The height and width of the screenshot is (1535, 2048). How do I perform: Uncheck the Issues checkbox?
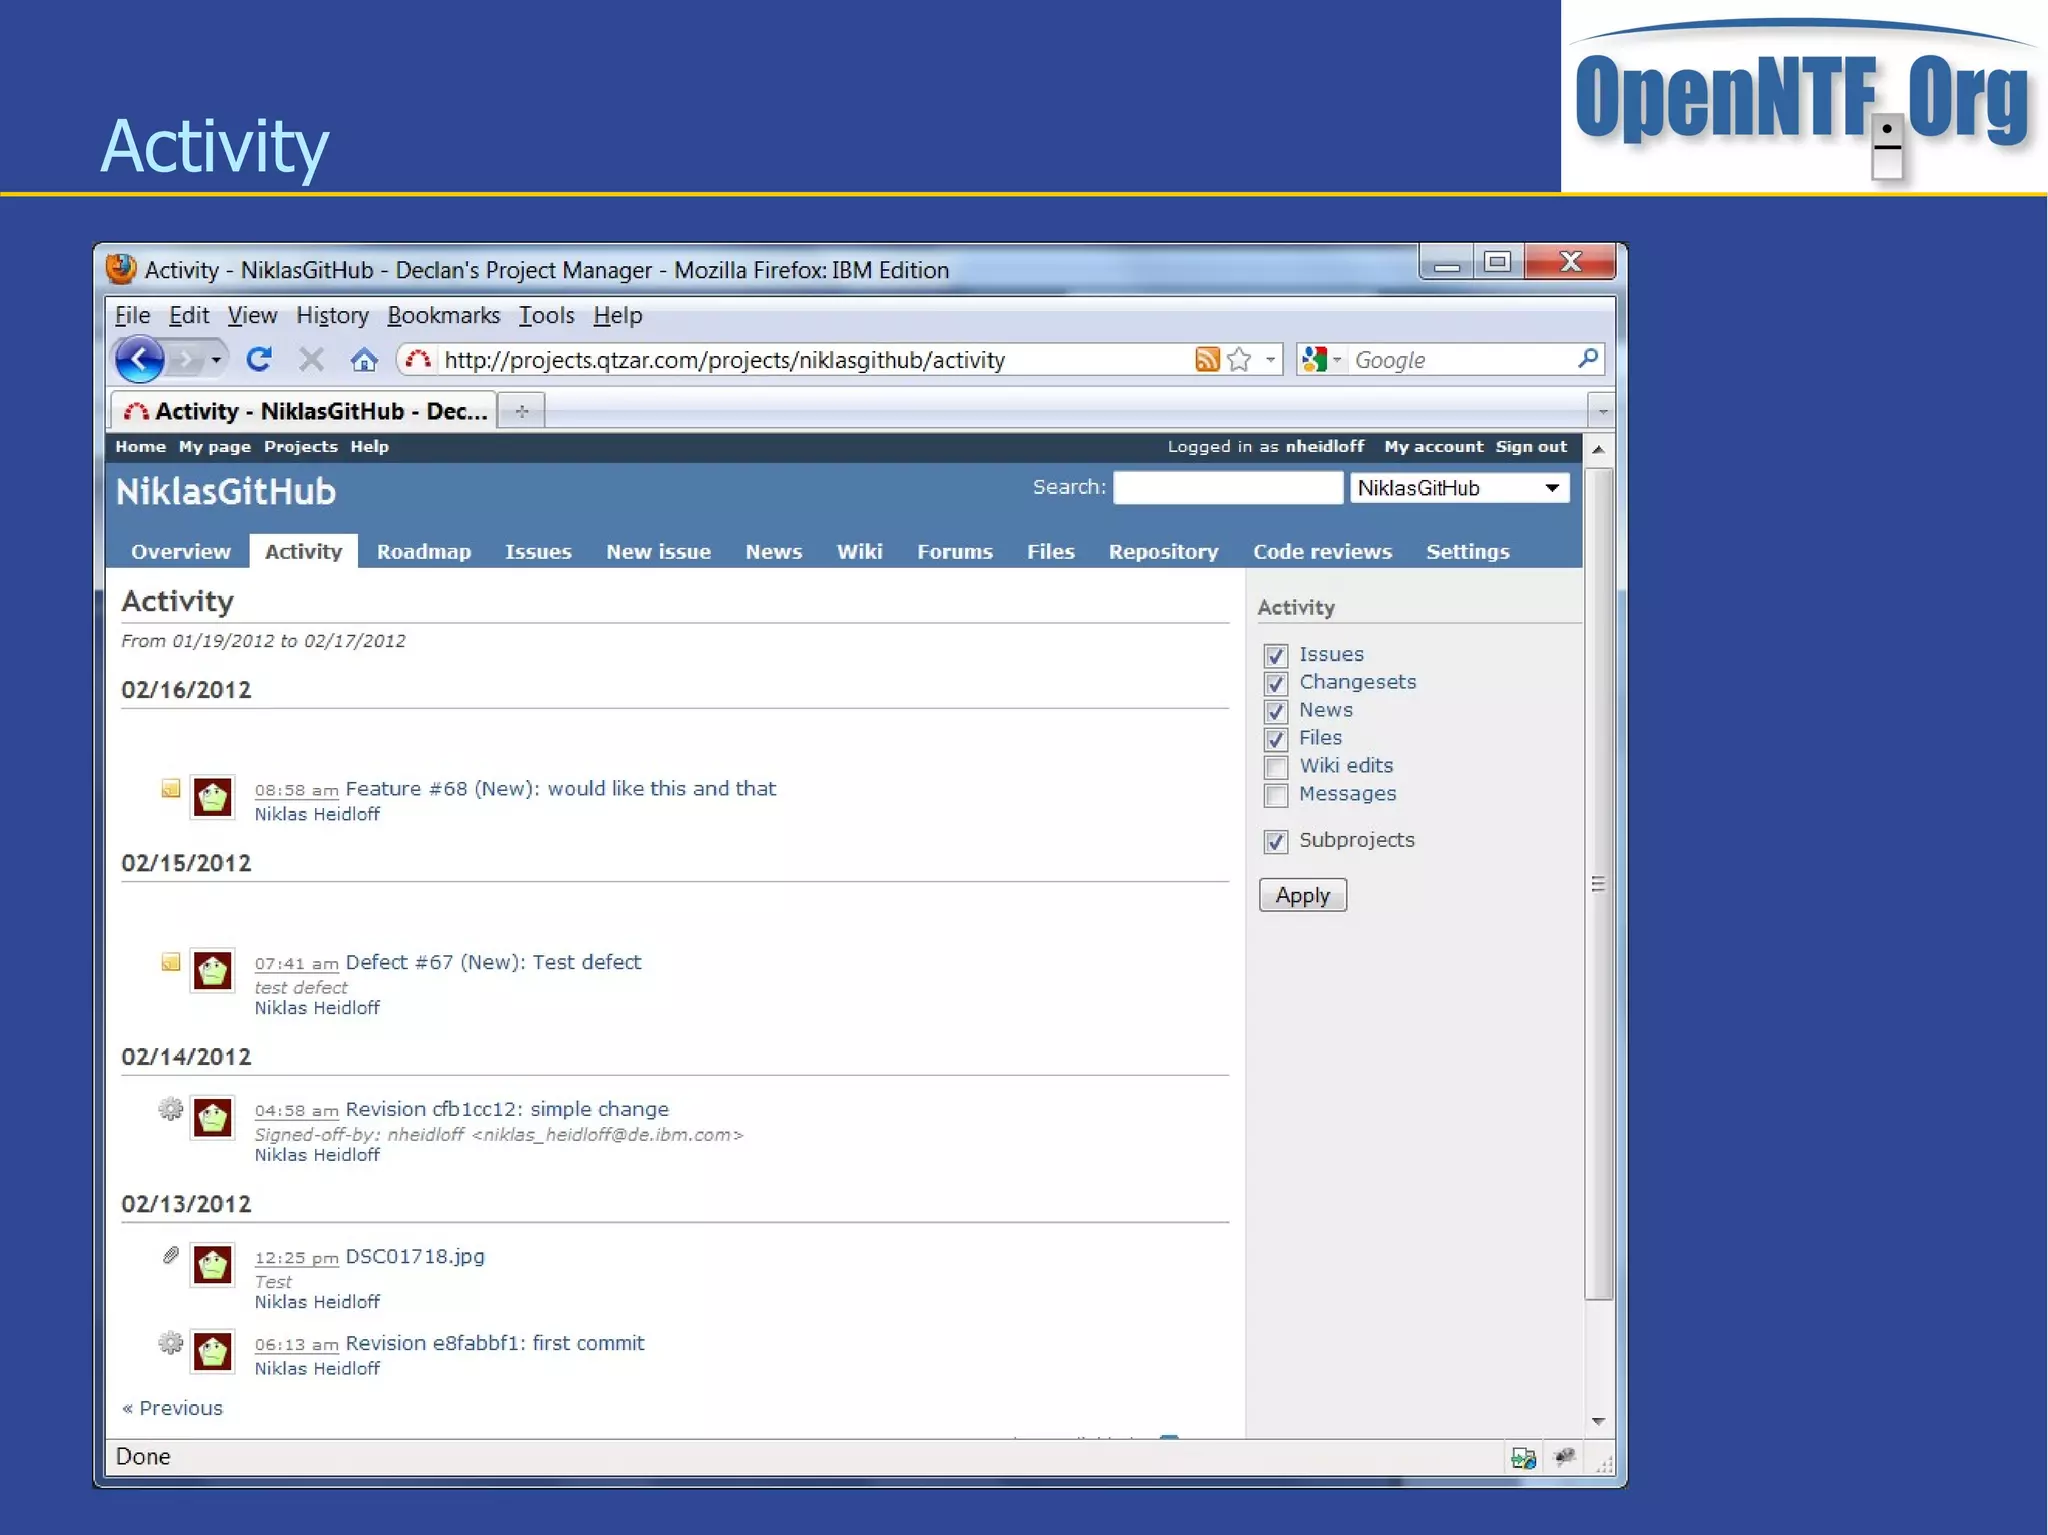(x=1275, y=656)
